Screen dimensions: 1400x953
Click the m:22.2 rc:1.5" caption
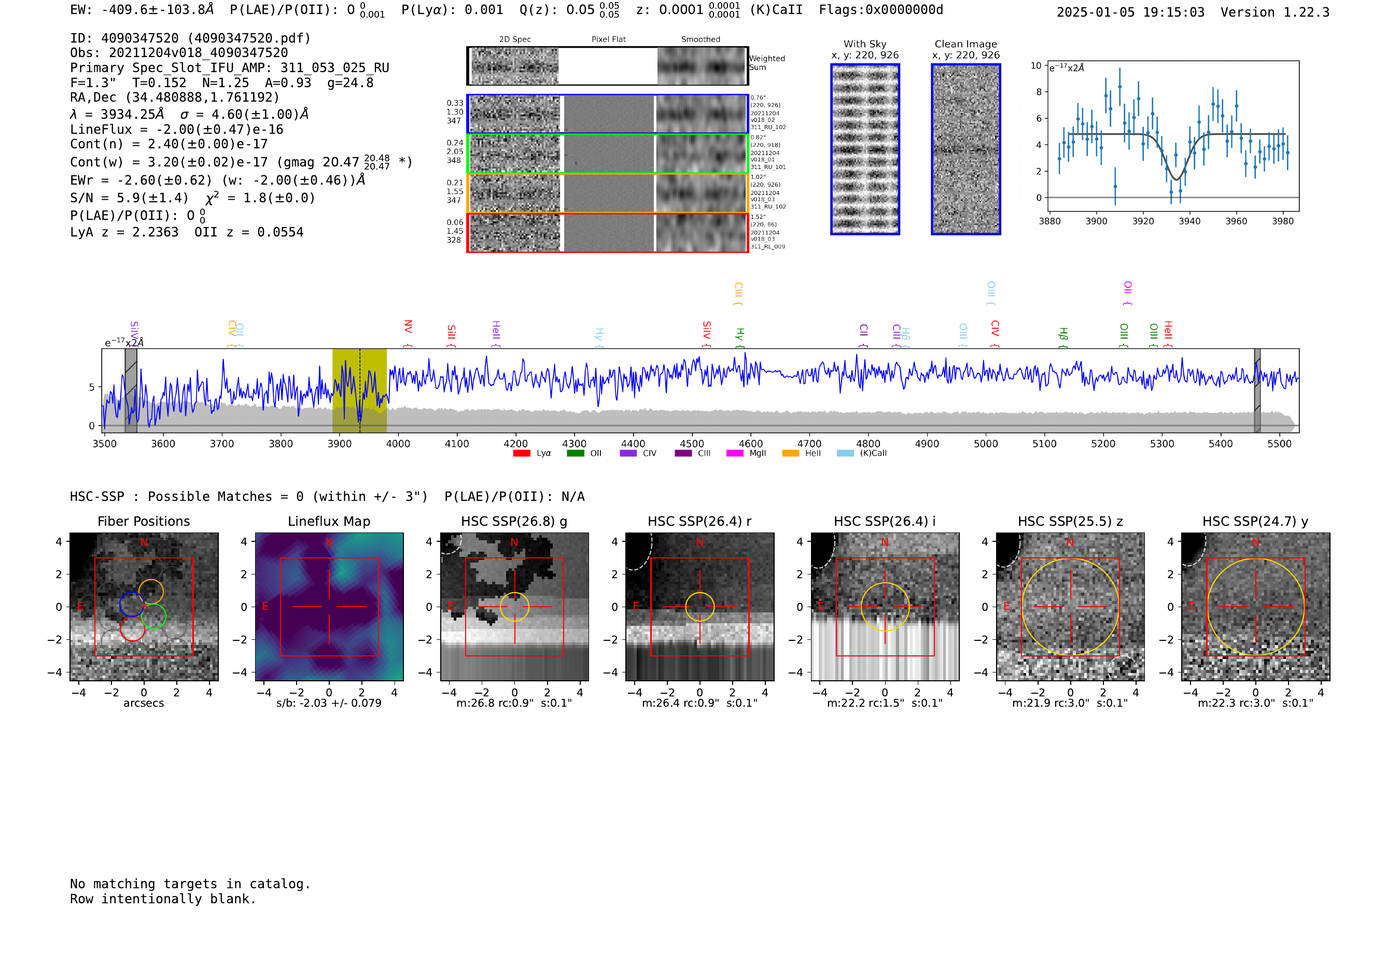click(885, 703)
